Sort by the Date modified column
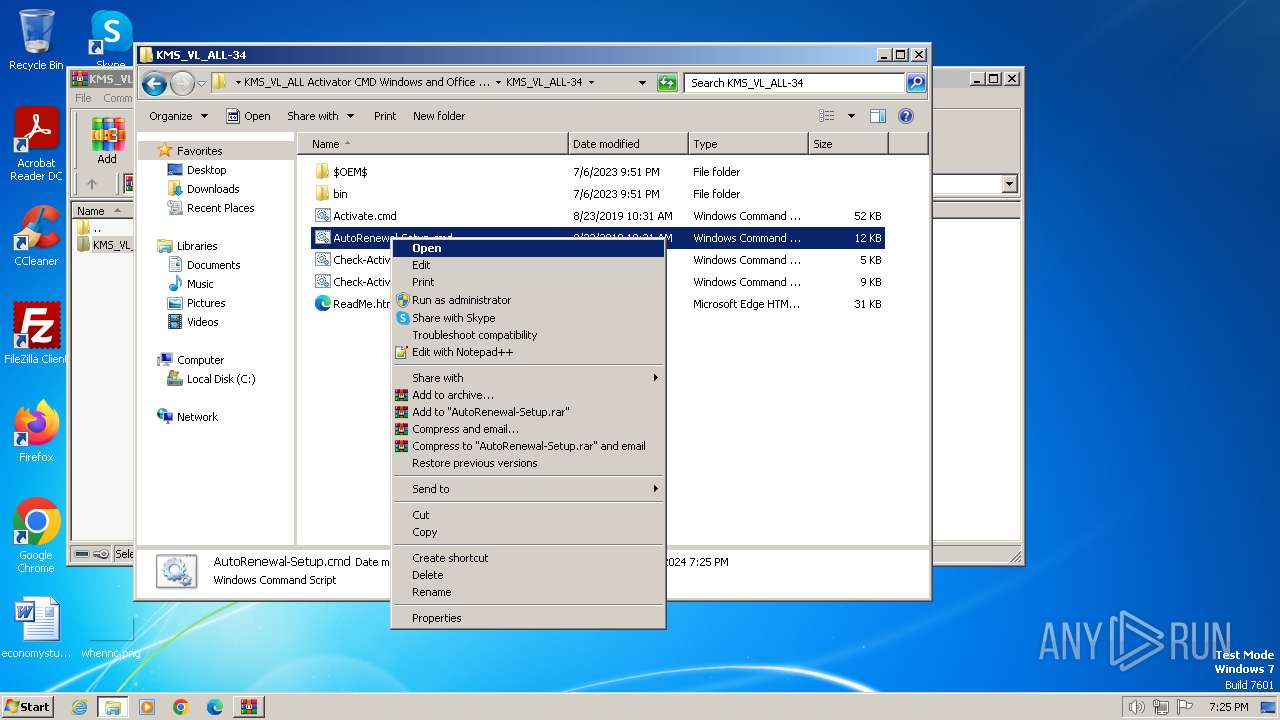 pyautogui.click(x=628, y=144)
